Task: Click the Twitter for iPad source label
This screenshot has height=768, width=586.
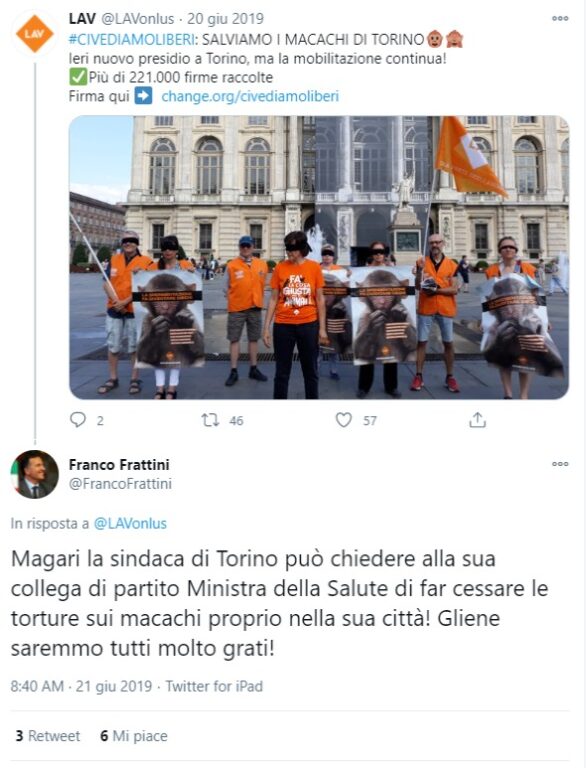Action: (x=214, y=686)
